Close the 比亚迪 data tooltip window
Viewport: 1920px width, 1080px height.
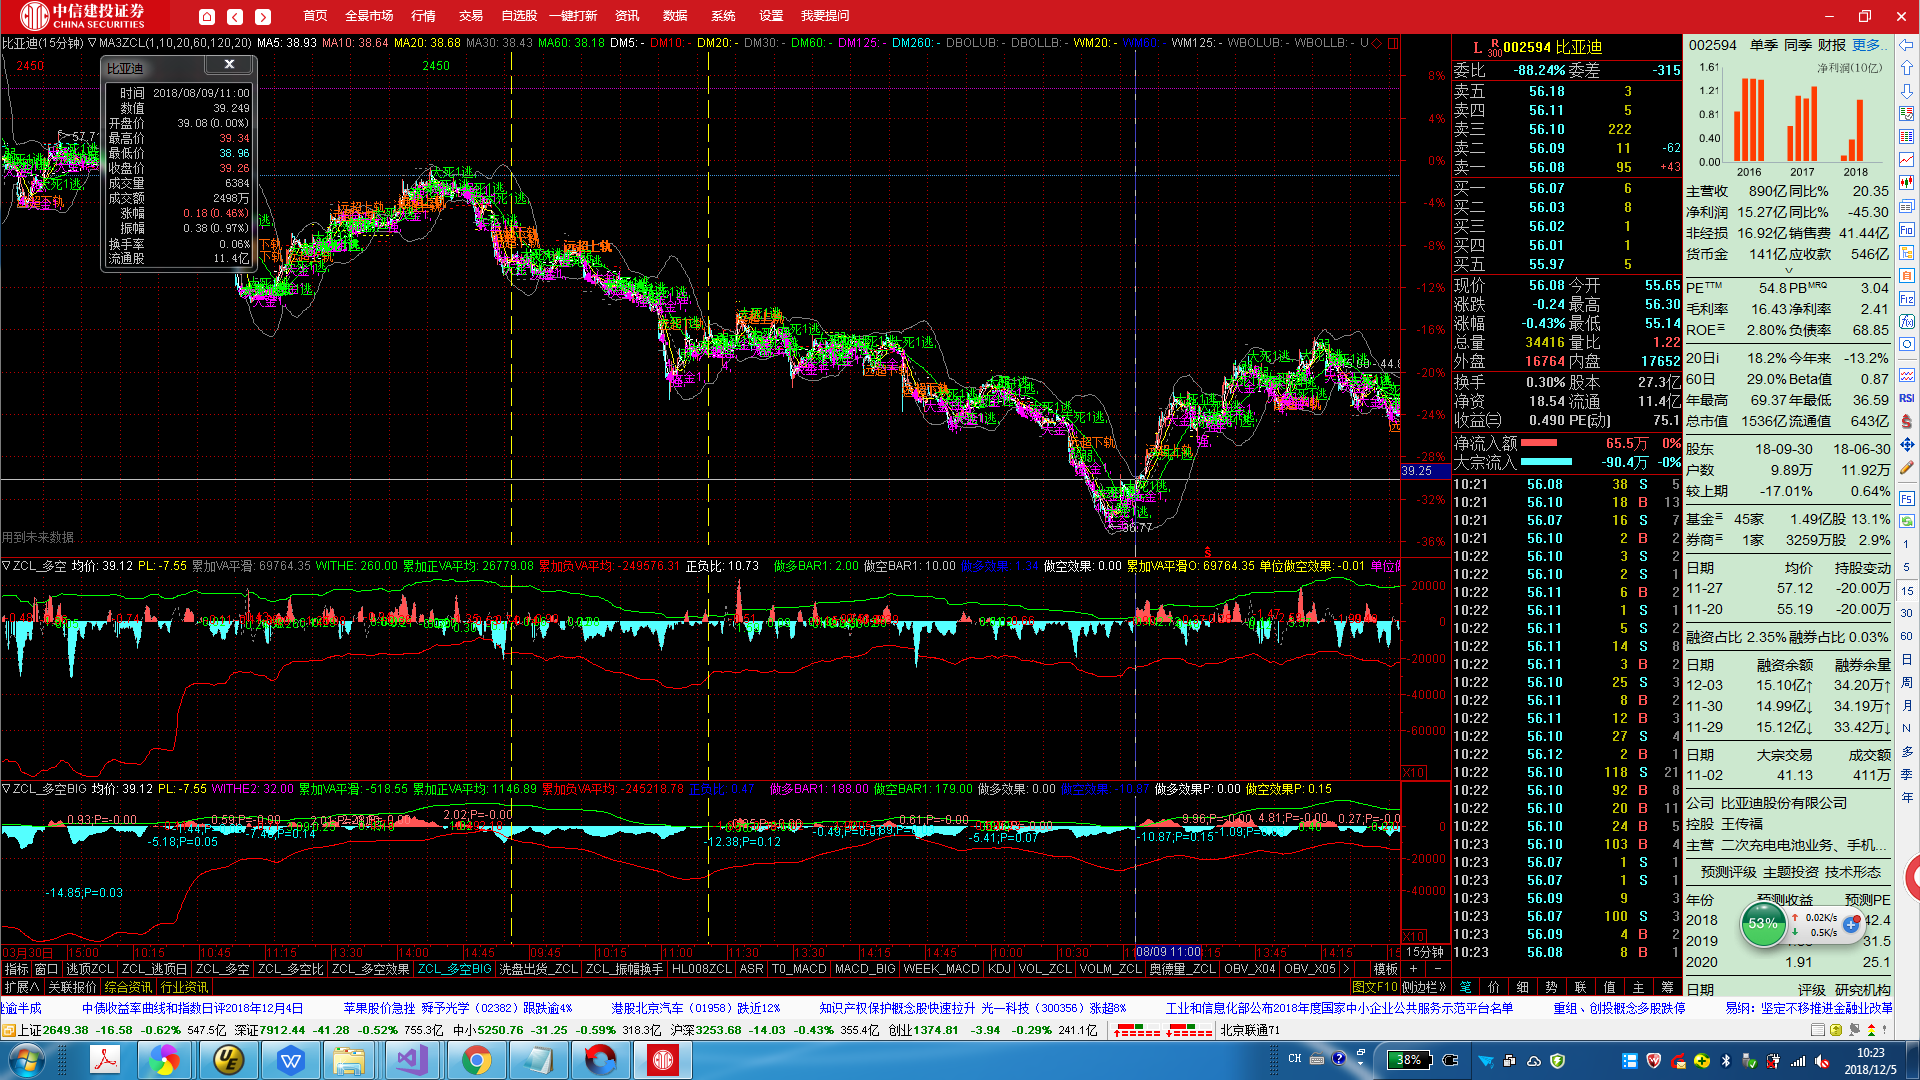coord(229,64)
